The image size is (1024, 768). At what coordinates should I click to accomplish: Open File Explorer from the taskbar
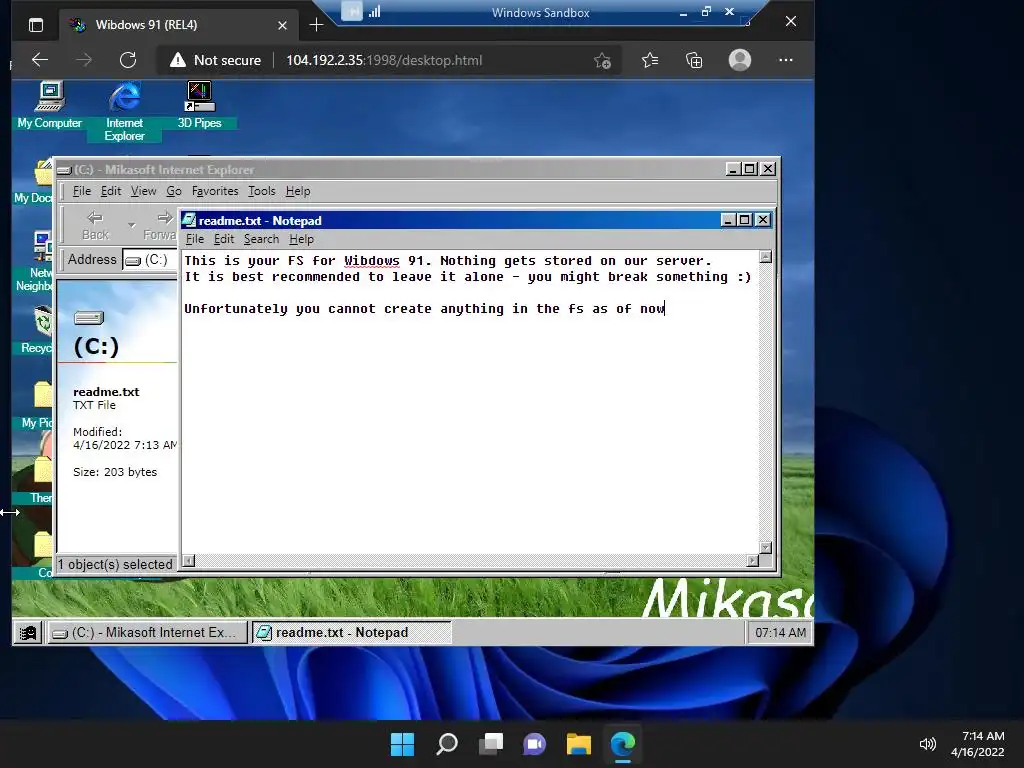pyautogui.click(x=579, y=744)
